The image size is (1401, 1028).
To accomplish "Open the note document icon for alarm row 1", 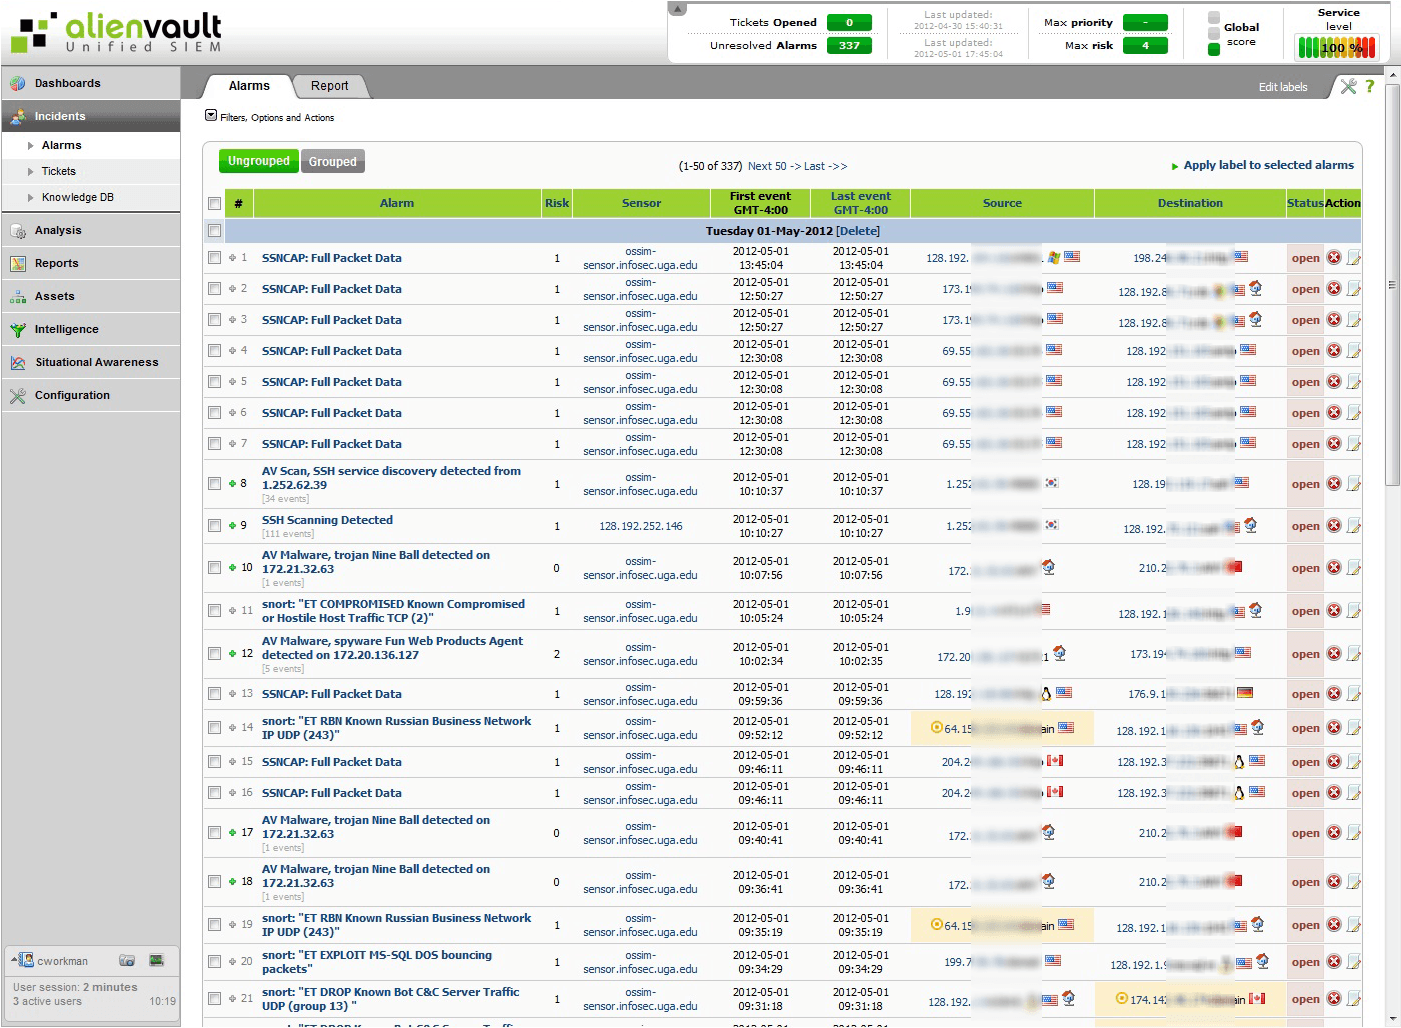I will tap(1354, 257).
